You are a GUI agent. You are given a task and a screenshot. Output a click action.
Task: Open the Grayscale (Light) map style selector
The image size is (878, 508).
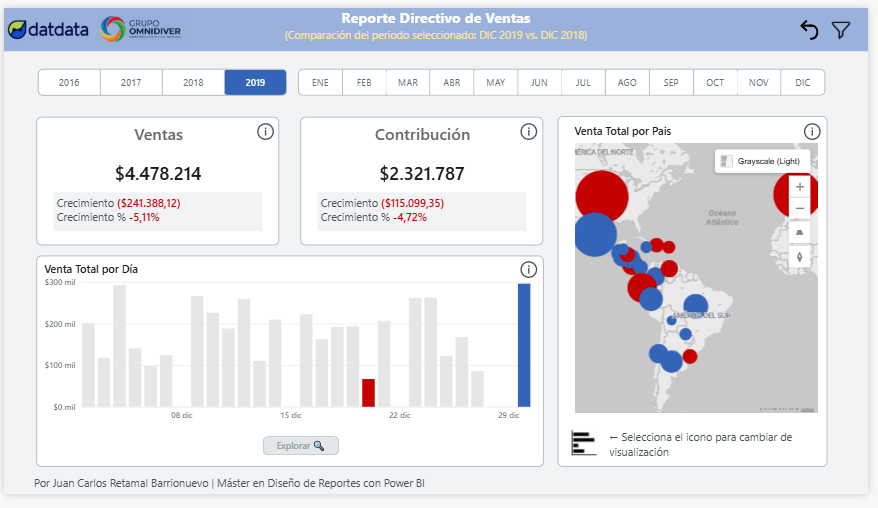pyautogui.click(x=762, y=161)
